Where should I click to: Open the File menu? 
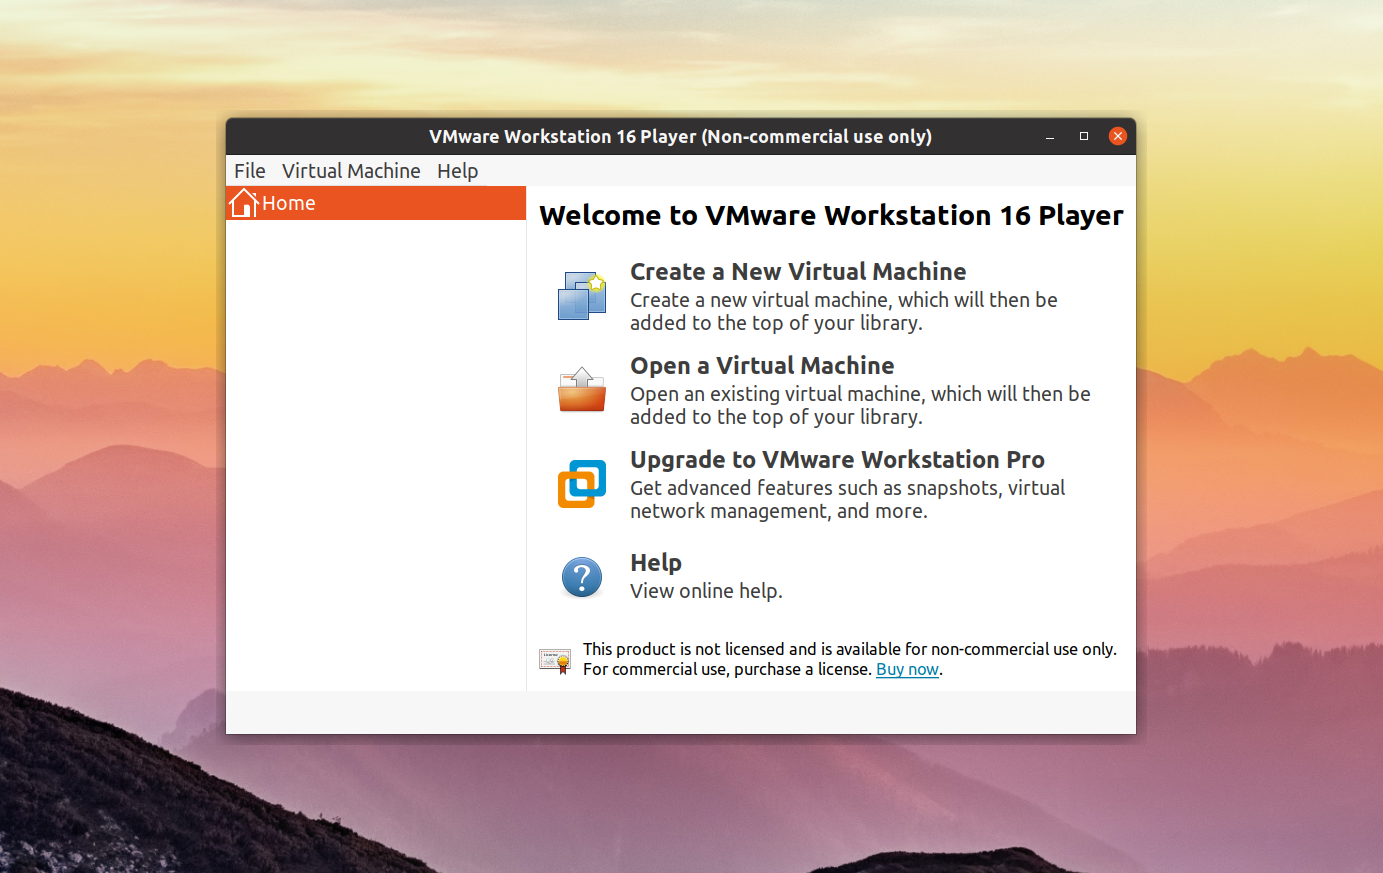250,171
